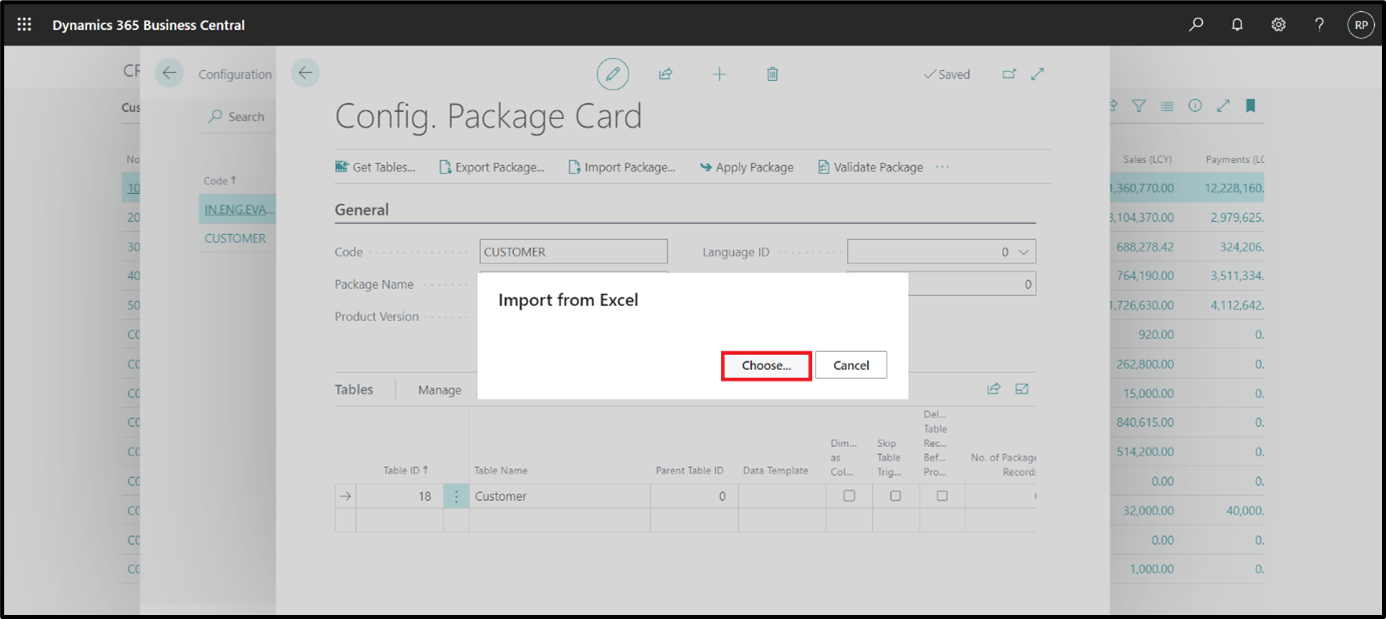Click Apply Package action
Screen dimensions: 1386x619
[747, 167]
